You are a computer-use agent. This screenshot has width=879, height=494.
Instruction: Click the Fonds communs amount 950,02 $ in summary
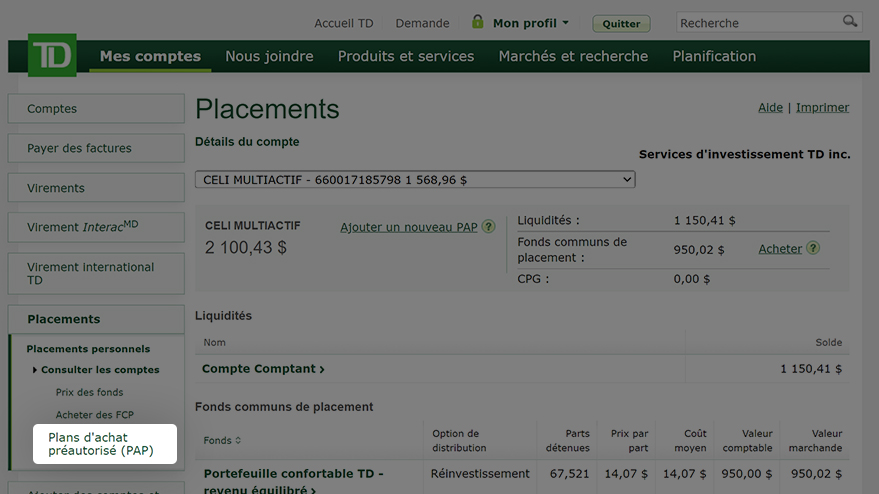[698, 250]
